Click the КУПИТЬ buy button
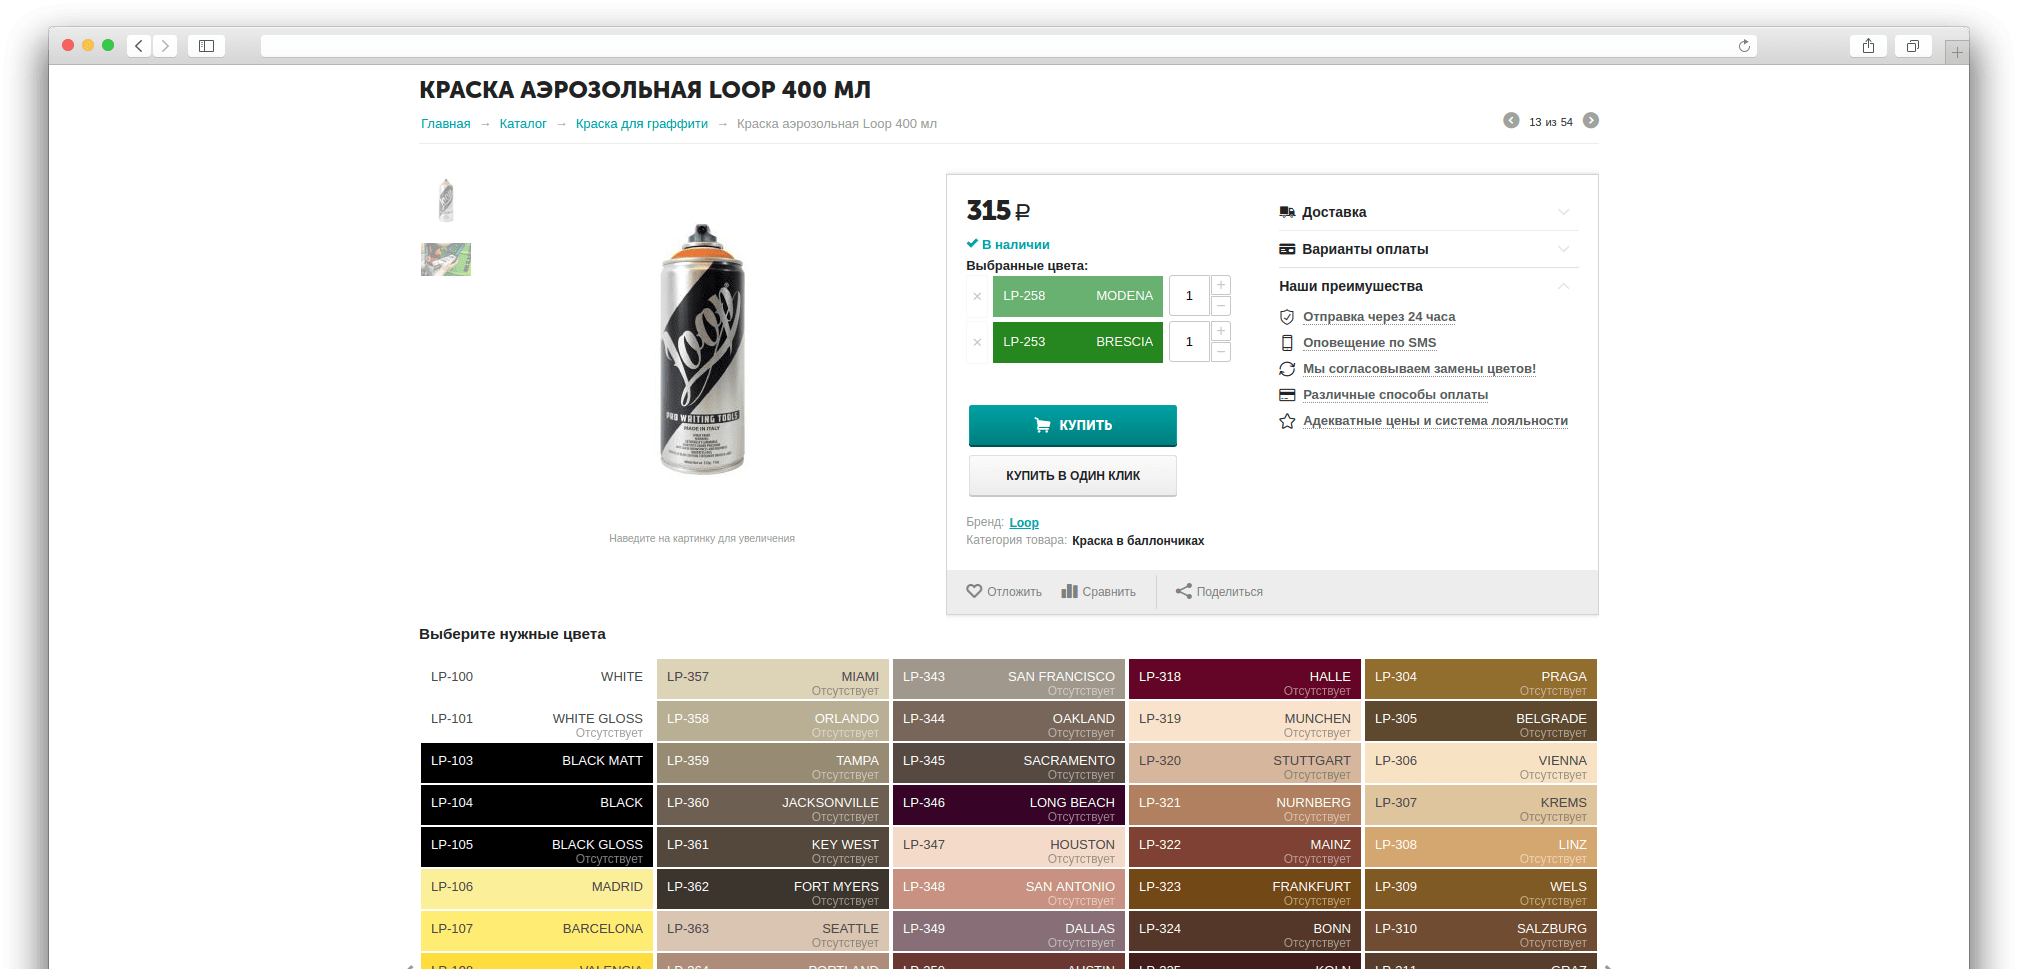This screenshot has height=969, width=2018. pos(1073,425)
